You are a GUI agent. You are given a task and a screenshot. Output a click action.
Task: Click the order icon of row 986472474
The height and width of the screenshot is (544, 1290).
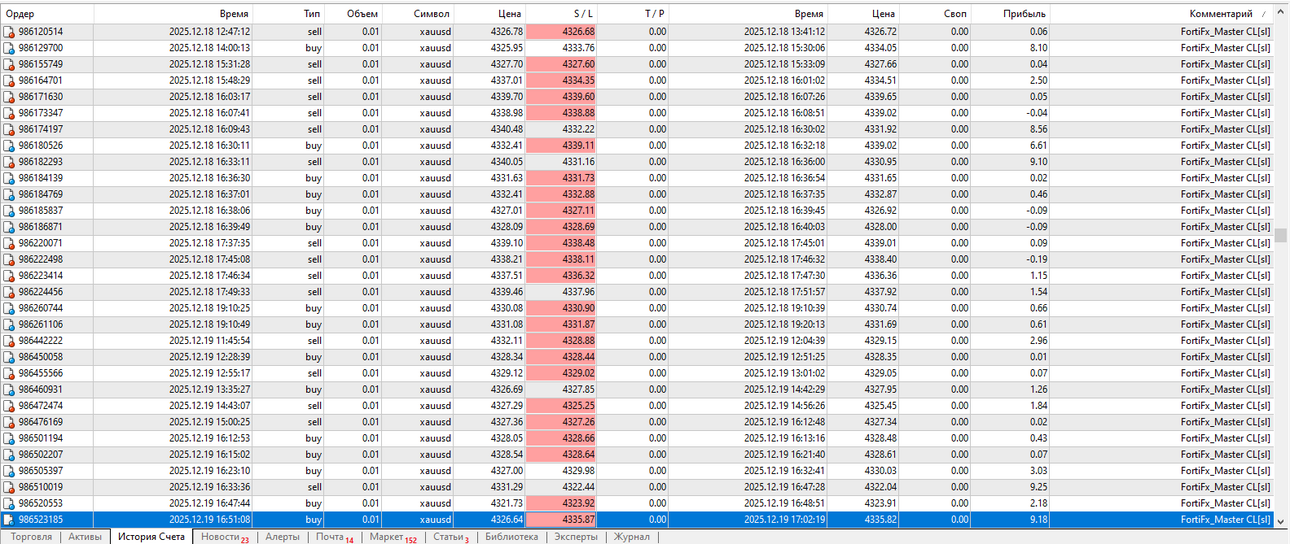[9, 406]
